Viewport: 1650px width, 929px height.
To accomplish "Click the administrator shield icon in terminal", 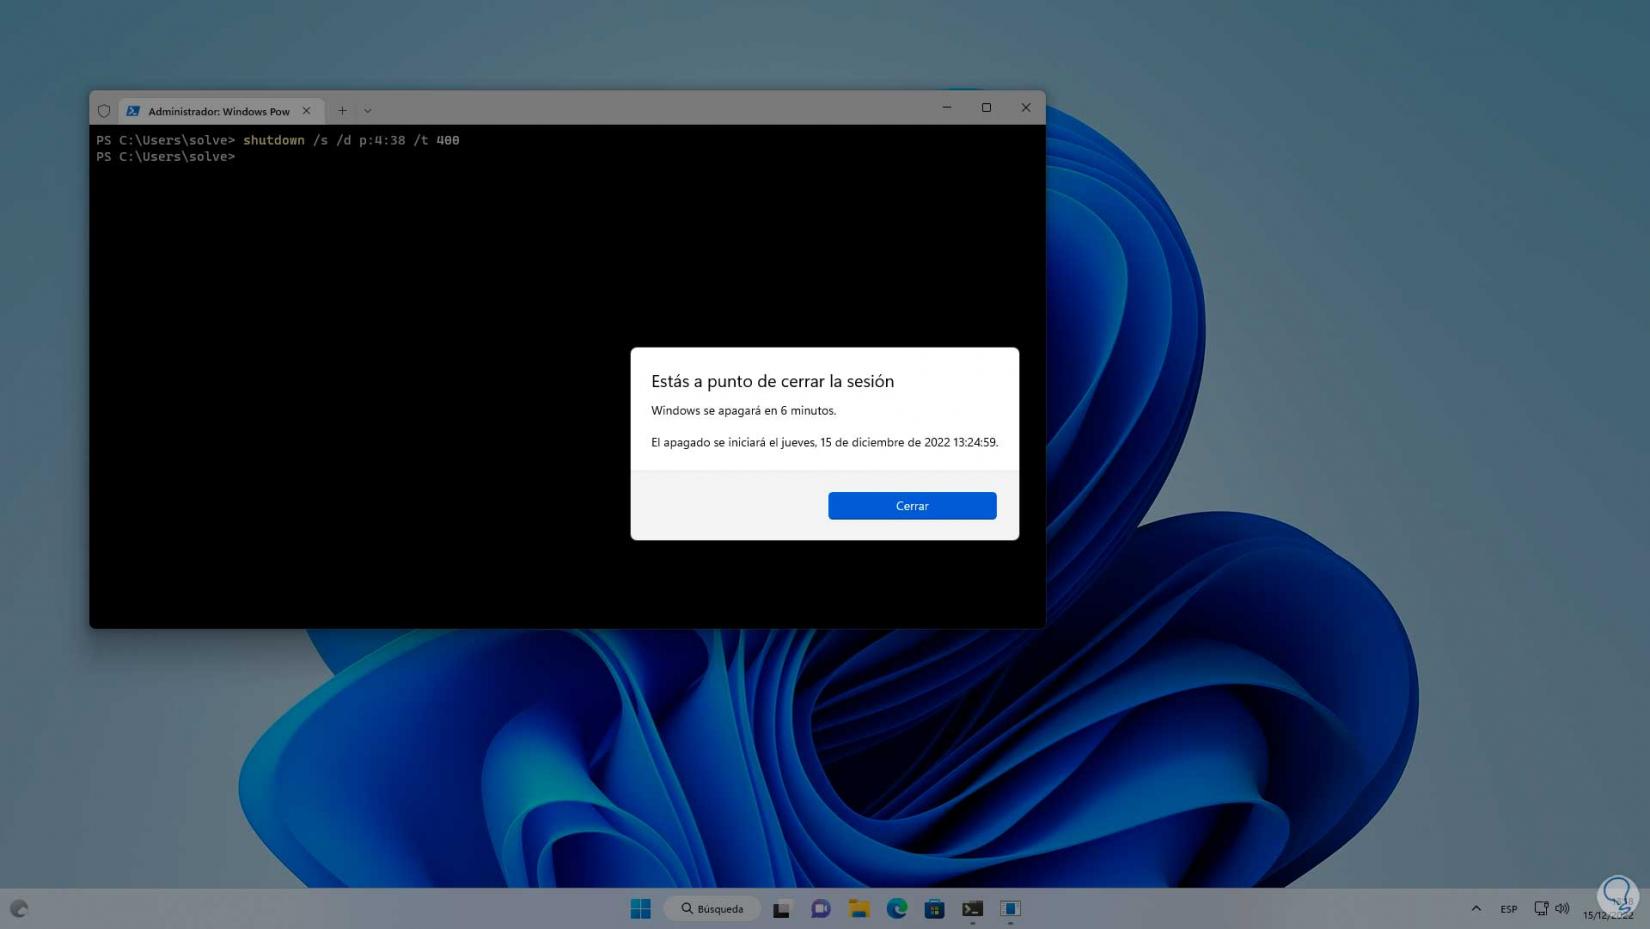I will coord(104,111).
